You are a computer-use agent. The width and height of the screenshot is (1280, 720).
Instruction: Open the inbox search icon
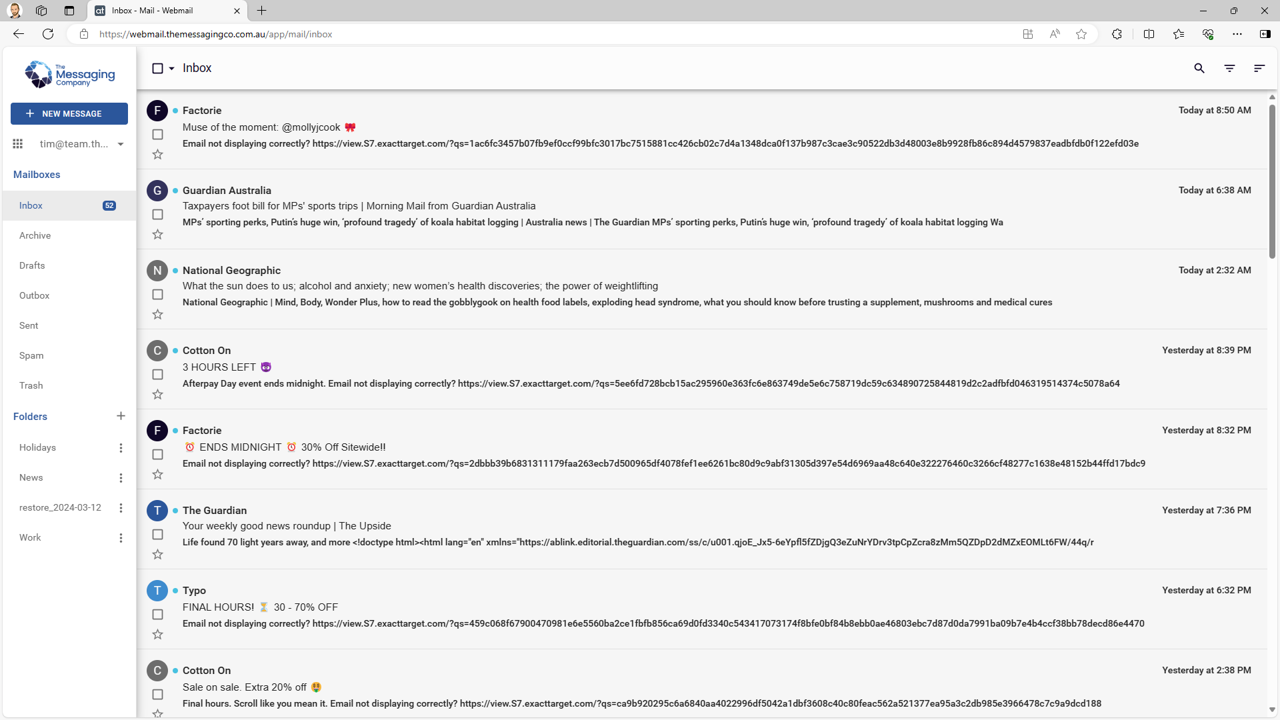(x=1199, y=68)
